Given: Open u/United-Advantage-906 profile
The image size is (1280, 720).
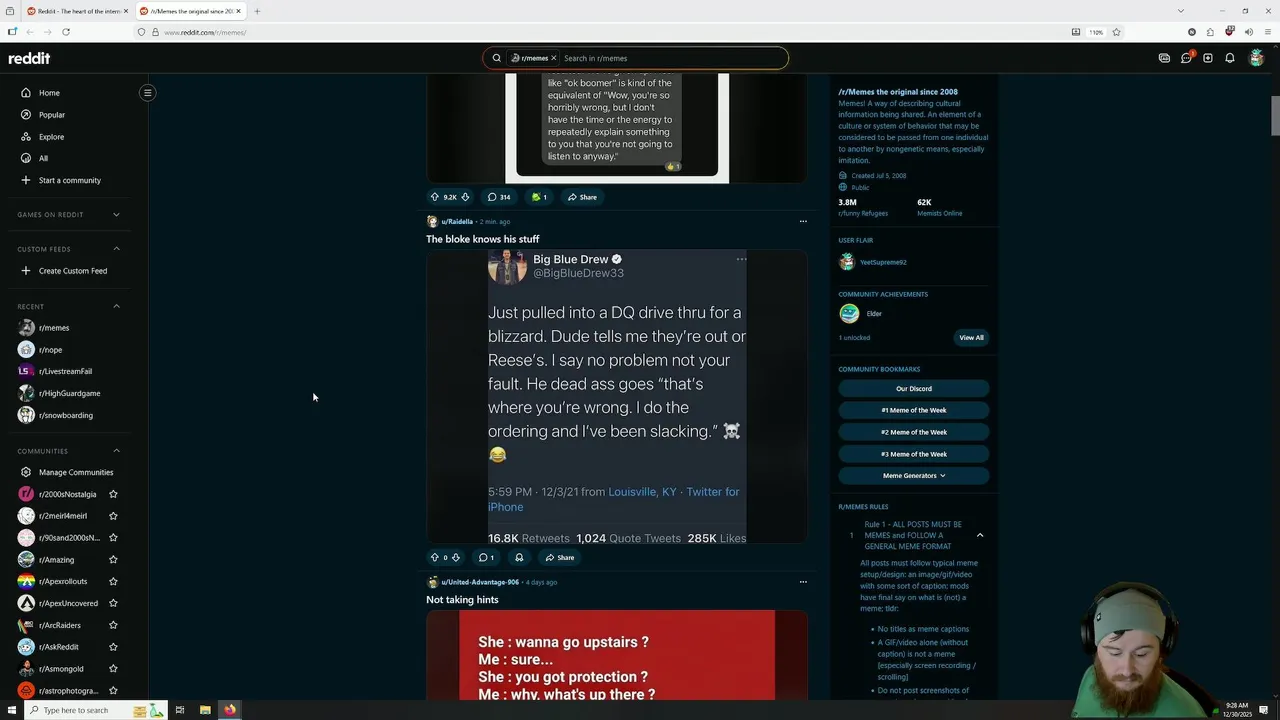Looking at the screenshot, I should pyautogui.click(x=480, y=582).
